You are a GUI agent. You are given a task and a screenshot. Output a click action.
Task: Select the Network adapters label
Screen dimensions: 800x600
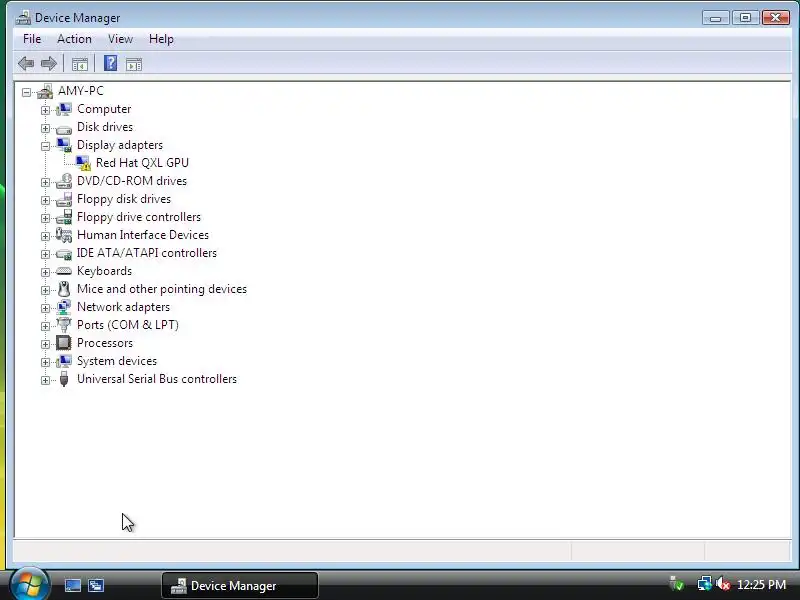click(x=123, y=307)
